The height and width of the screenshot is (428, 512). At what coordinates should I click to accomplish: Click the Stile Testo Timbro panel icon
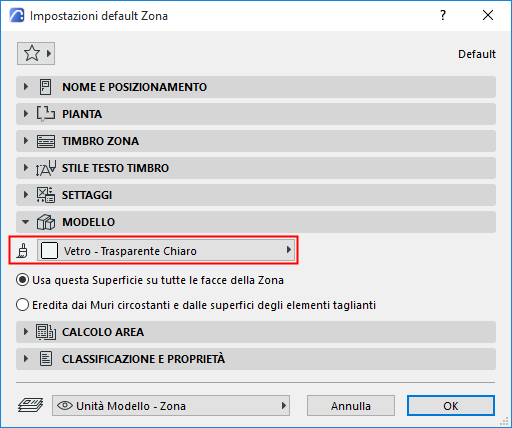(46, 168)
